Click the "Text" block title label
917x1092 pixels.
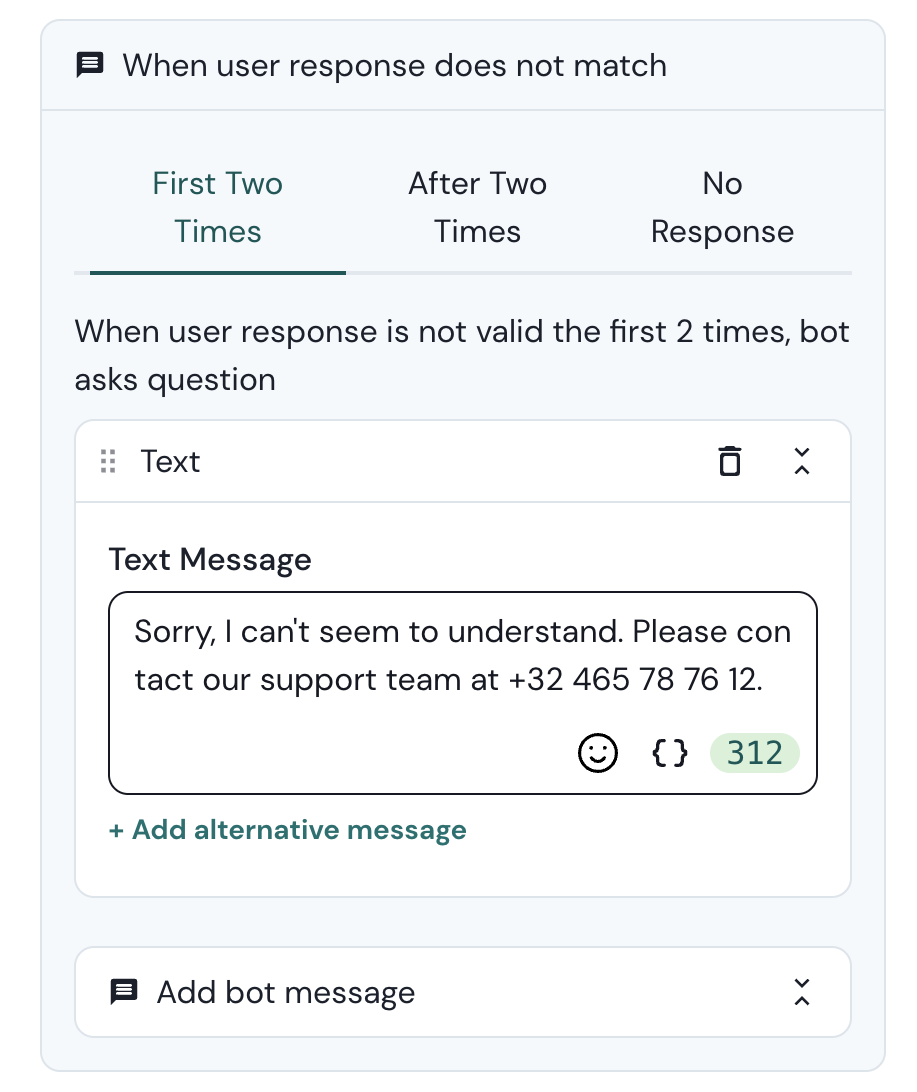point(170,462)
